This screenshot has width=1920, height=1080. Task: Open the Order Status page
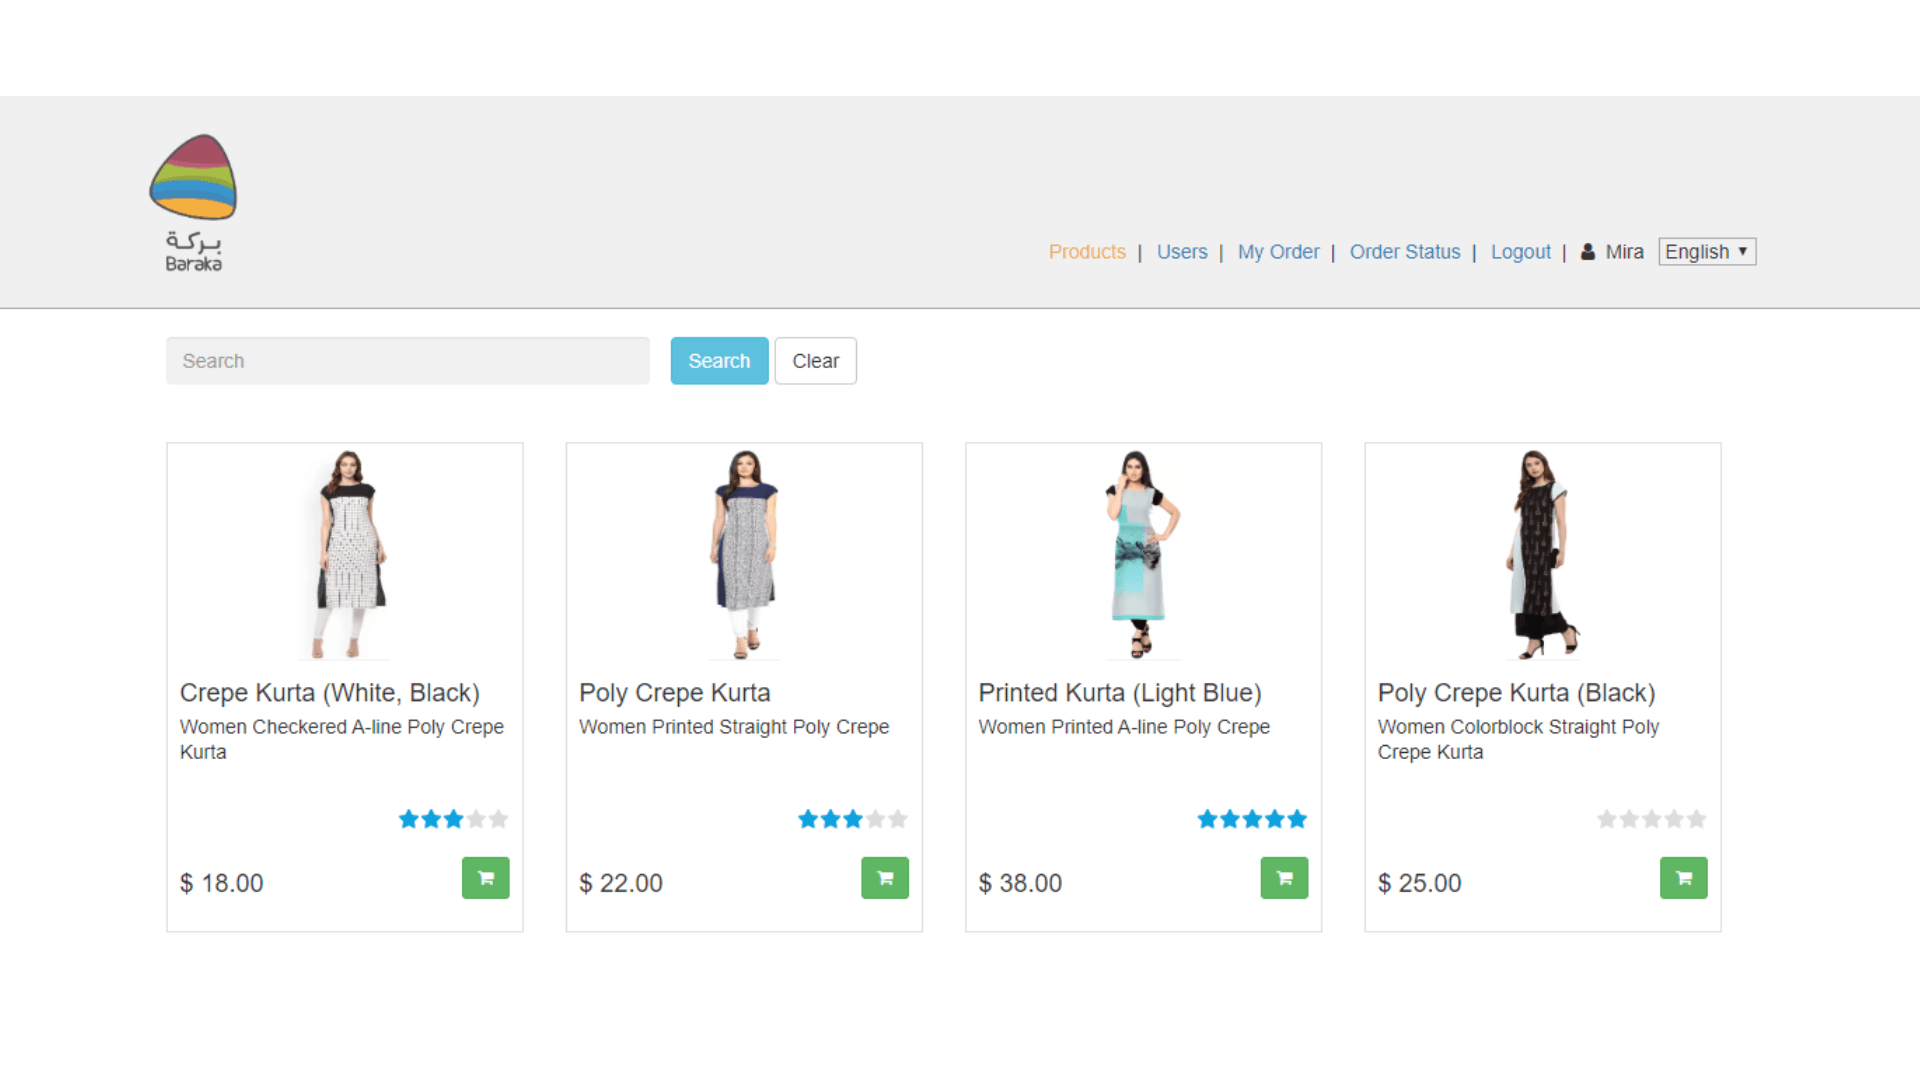[1405, 252]
